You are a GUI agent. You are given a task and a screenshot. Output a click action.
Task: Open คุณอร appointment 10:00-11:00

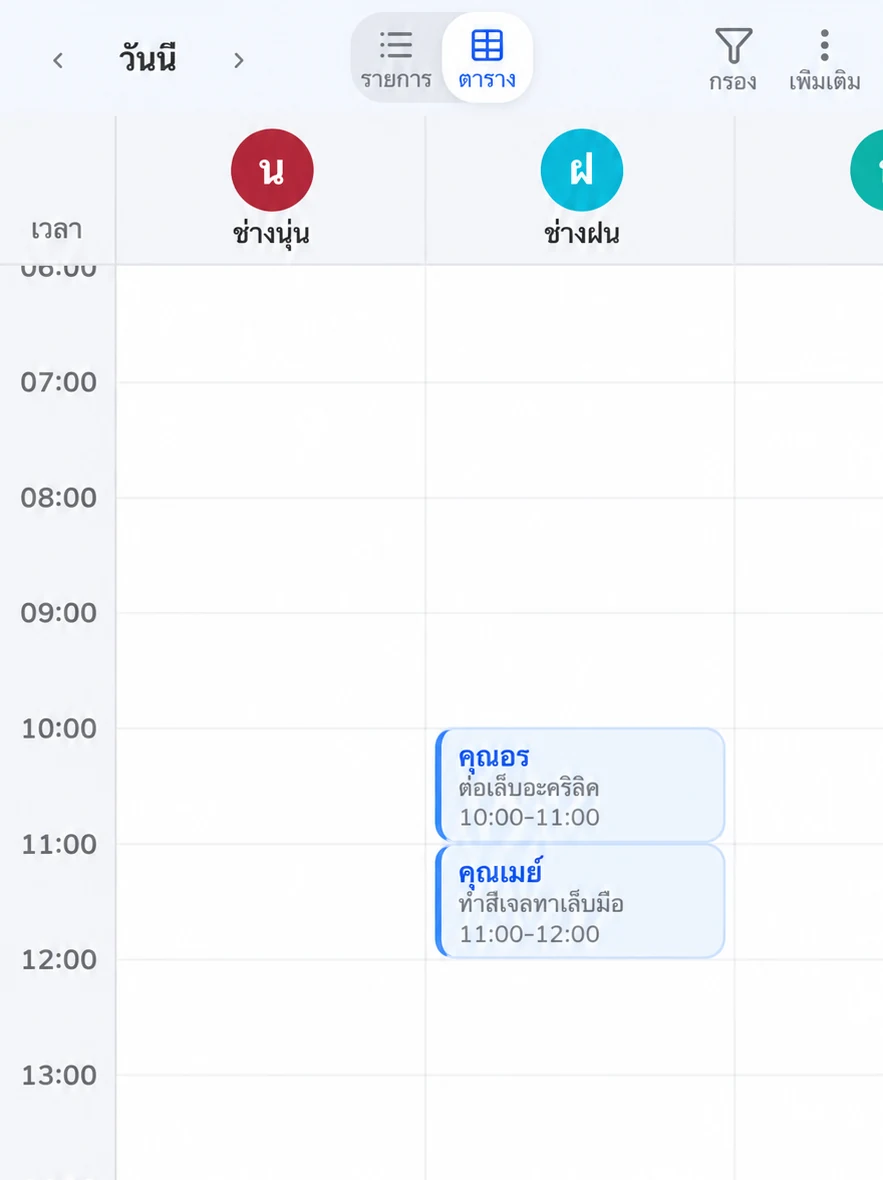pyautogui.click(x=580, y=785)
